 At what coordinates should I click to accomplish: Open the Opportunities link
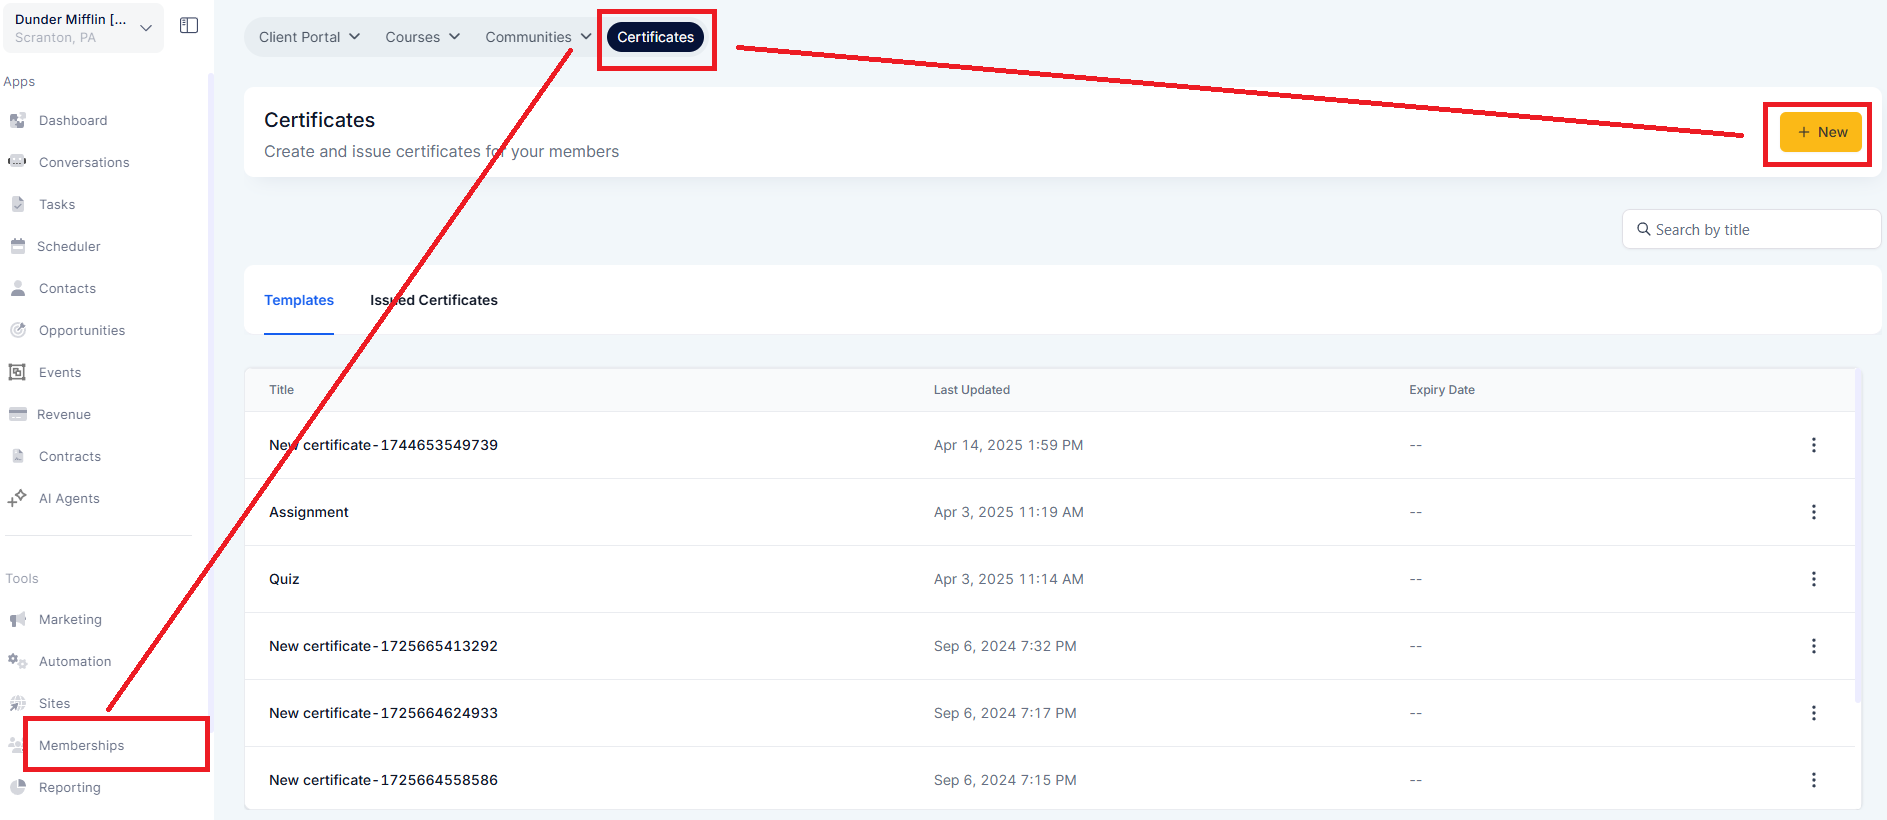82,330
